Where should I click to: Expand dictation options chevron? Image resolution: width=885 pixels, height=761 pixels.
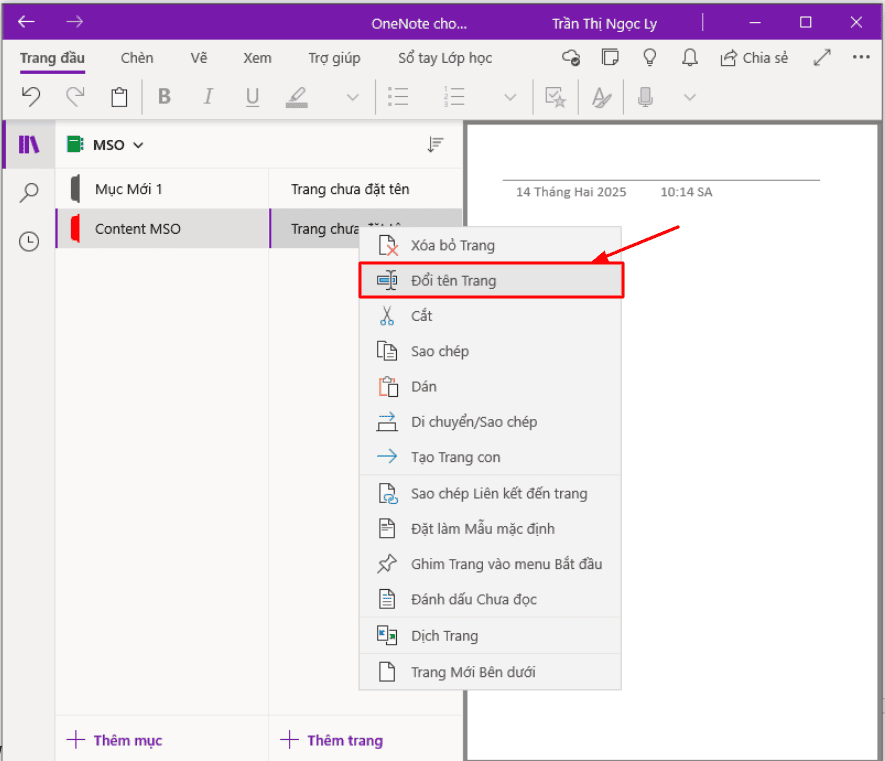690,97
